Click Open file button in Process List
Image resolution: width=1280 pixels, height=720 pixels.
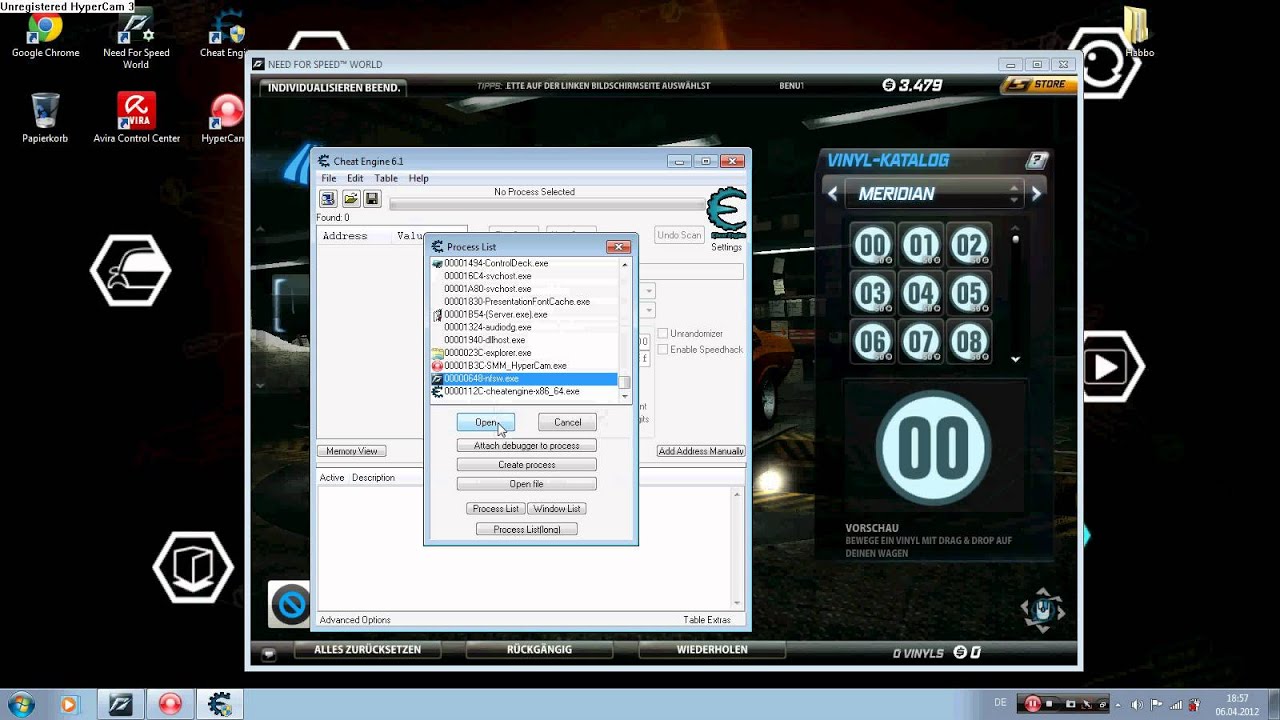(526, 484)
